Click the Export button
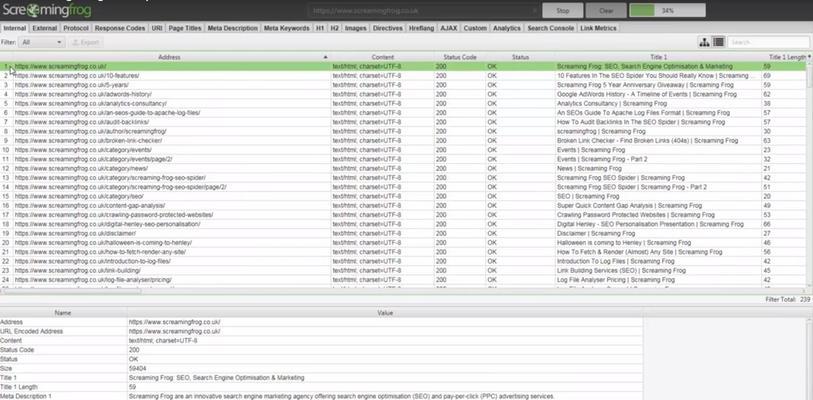This screenshot has width=813, height=400. [86, 43]
